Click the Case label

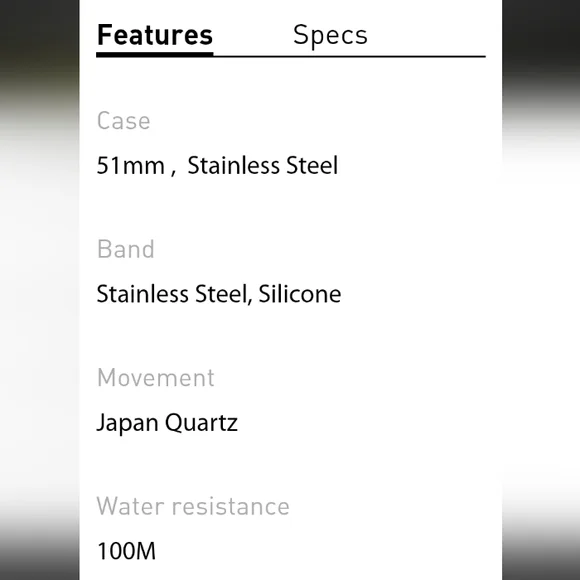[x=124, y=121]
